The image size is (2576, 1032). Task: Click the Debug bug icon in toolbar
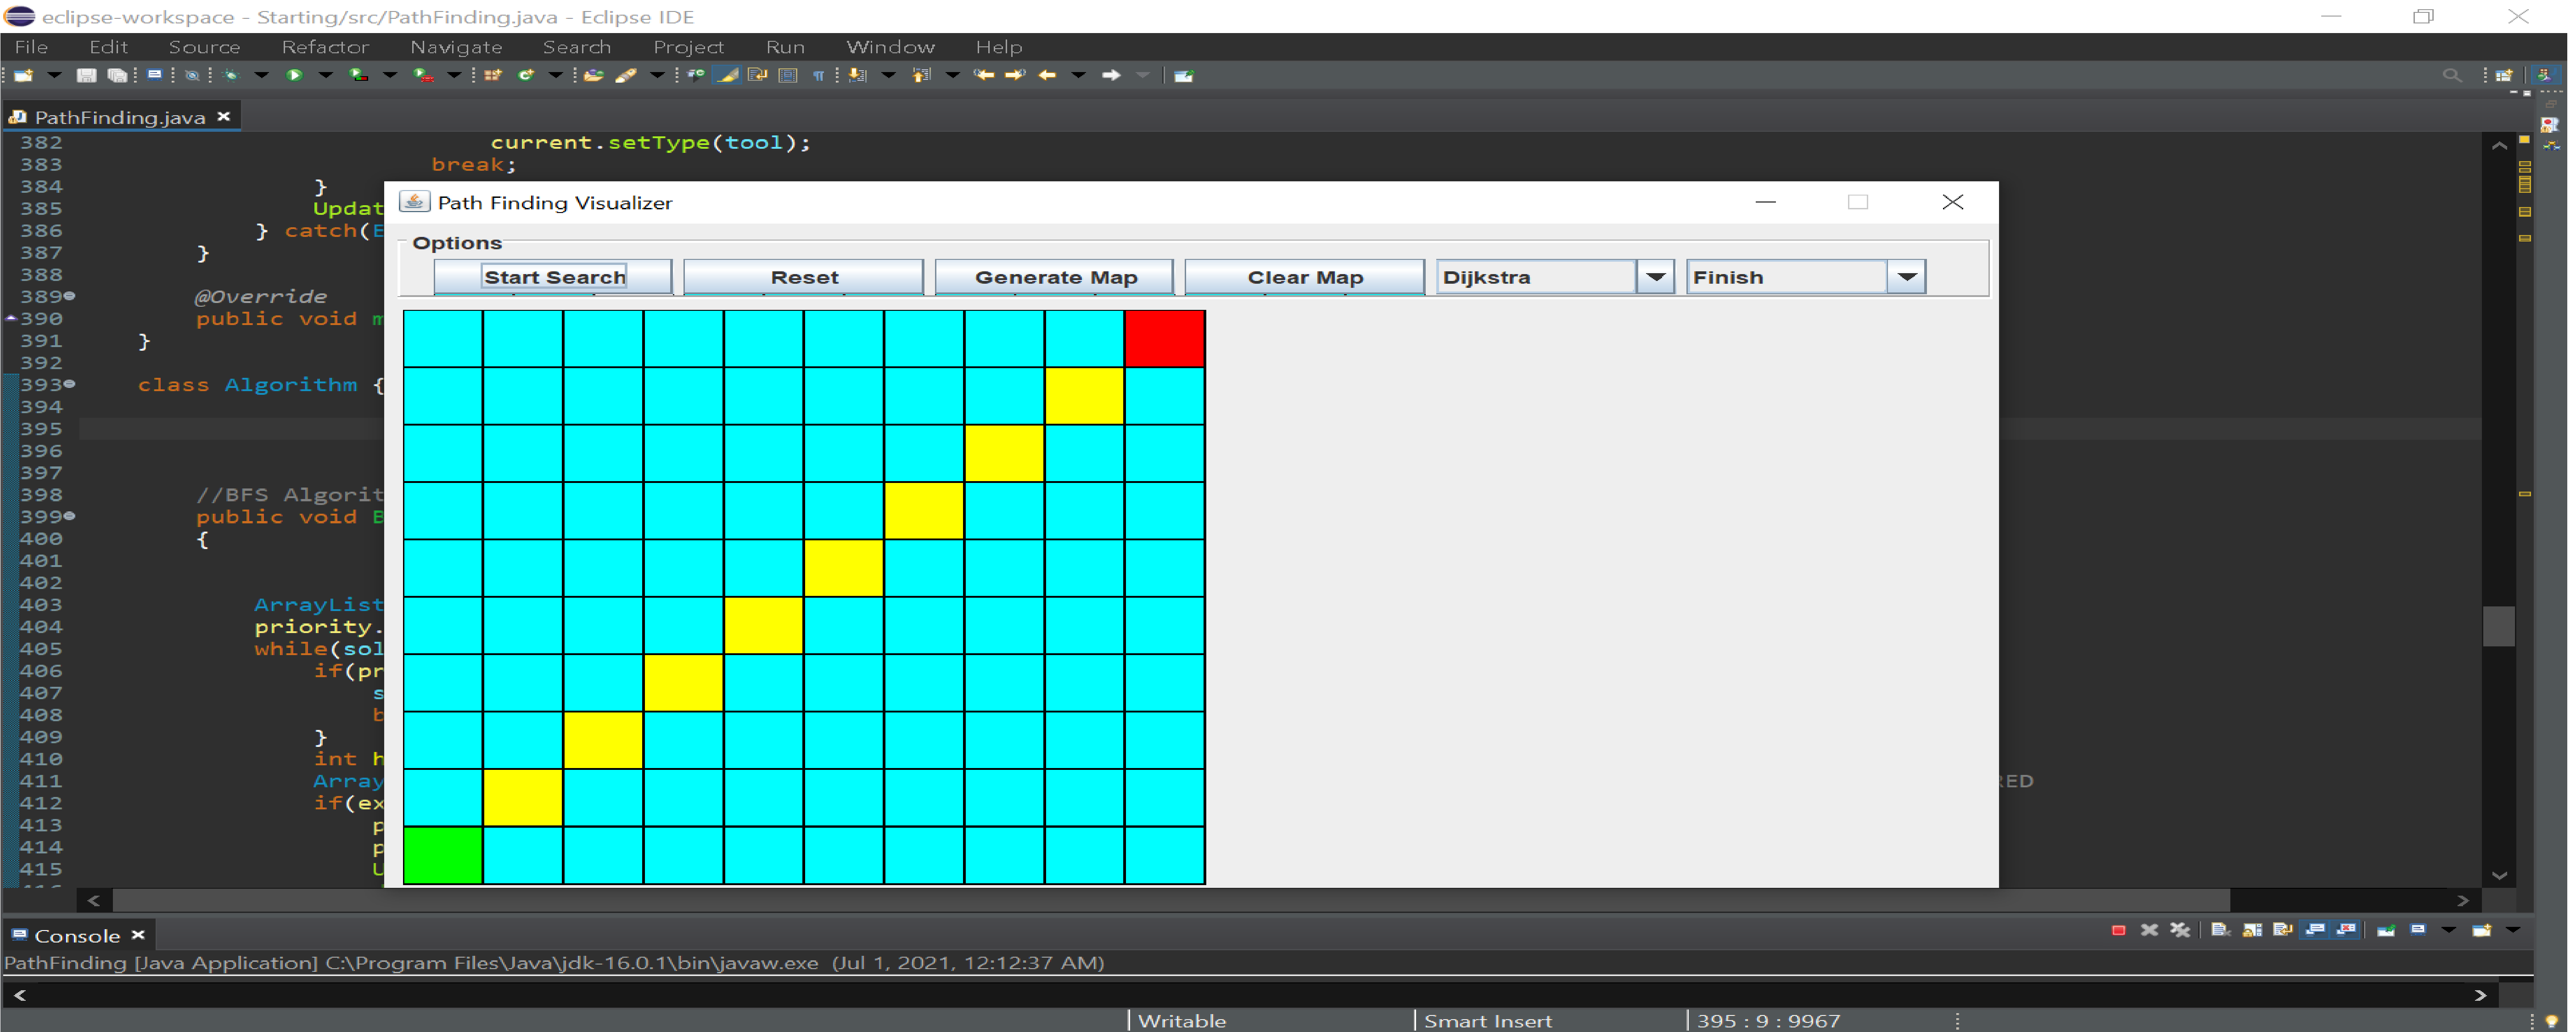tap(231, 75)
